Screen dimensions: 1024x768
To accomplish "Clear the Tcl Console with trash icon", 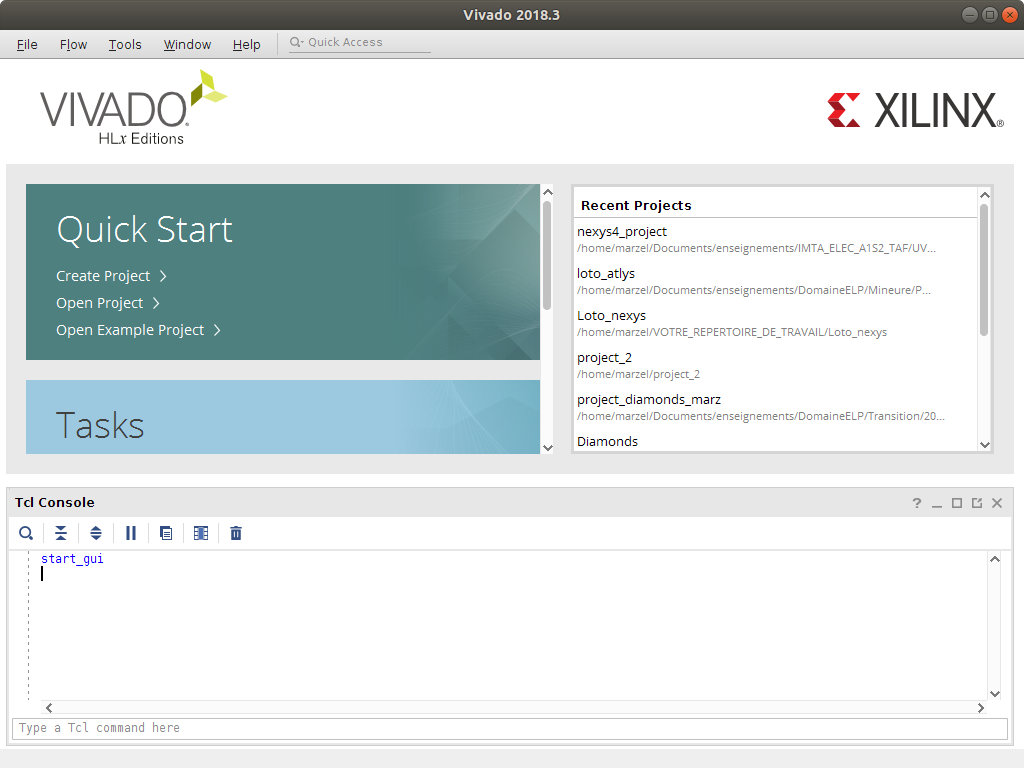I will pyautogui.click(x=236, y=533).
